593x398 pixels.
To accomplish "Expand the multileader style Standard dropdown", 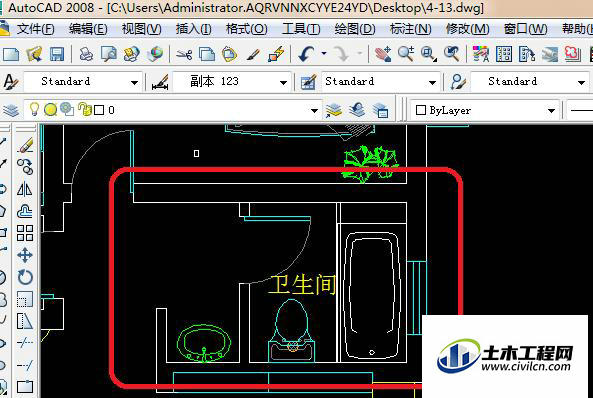I will pyautogui.click(x=581, y=82).
